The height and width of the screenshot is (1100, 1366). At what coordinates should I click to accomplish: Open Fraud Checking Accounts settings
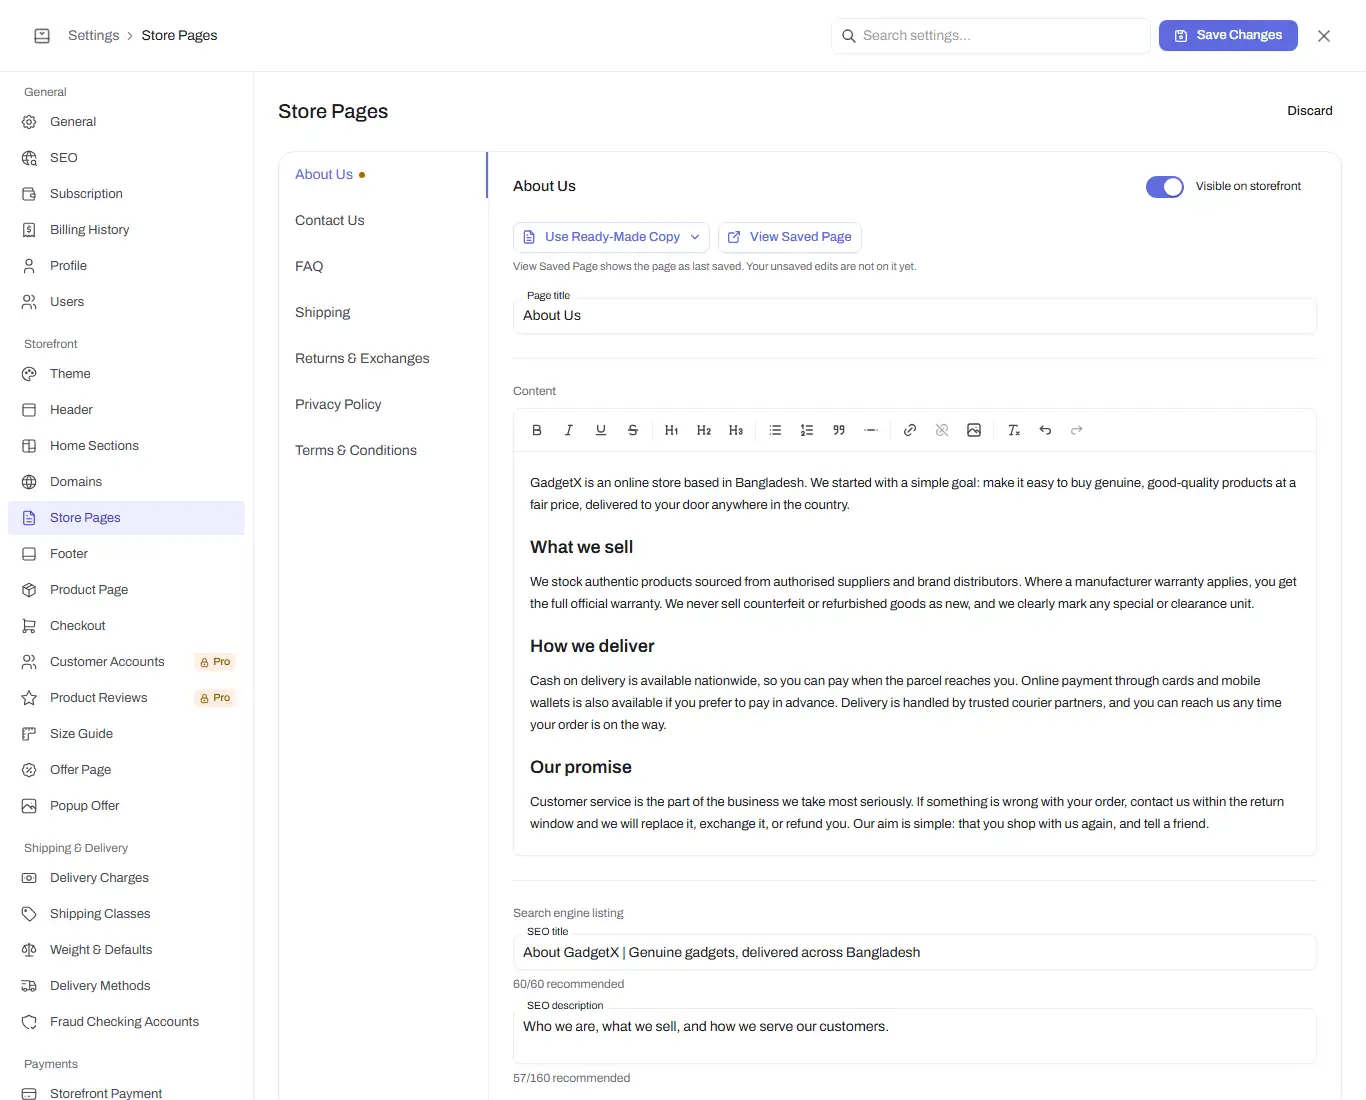(126, 1022)
